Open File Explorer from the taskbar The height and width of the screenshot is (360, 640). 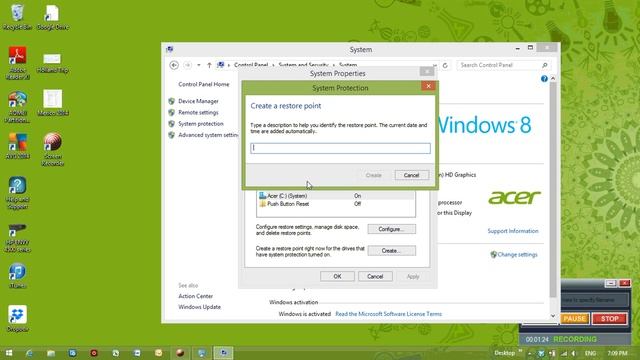[x=51, y=353]
